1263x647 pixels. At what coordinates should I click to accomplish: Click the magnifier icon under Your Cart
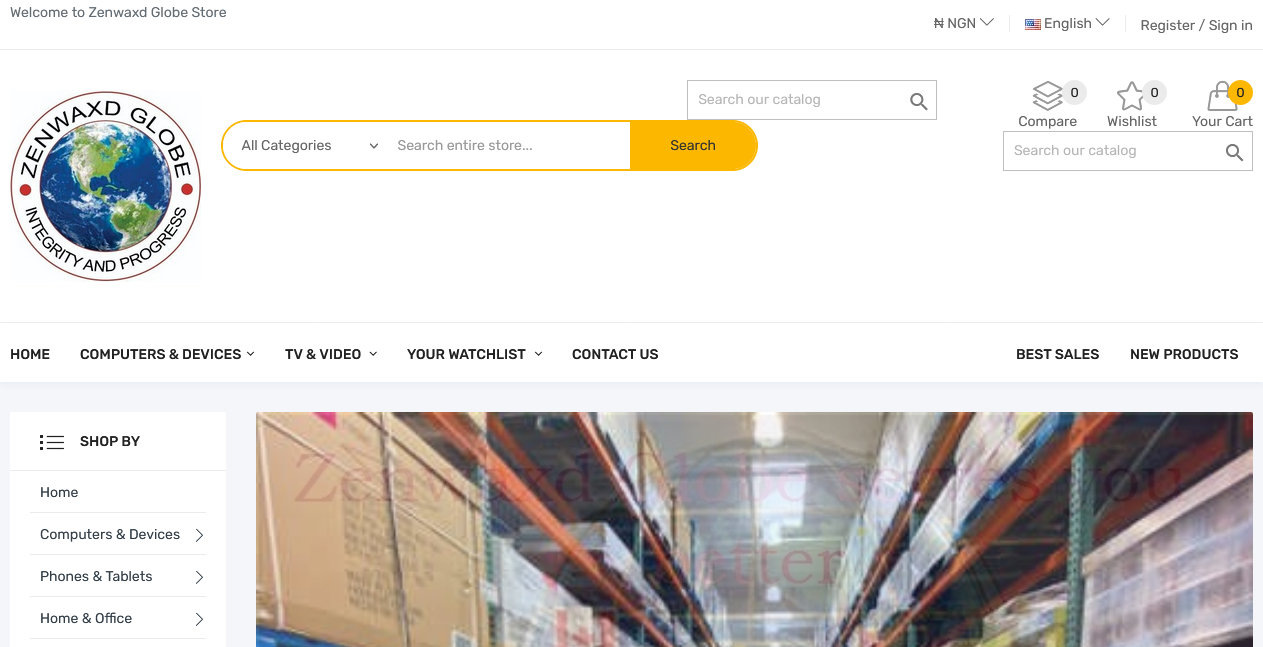(1234, 152)
